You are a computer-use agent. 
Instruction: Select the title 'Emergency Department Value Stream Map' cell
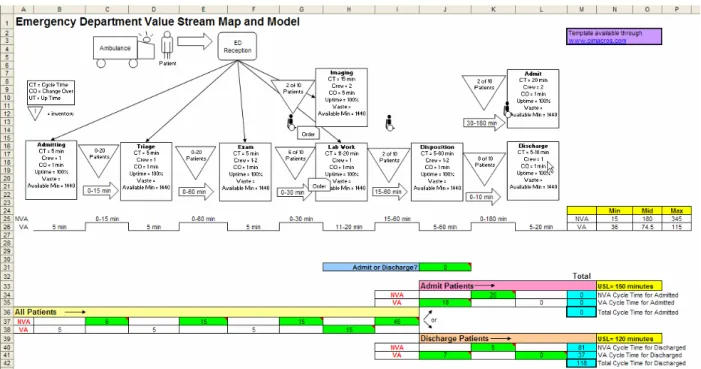point(157,21)
